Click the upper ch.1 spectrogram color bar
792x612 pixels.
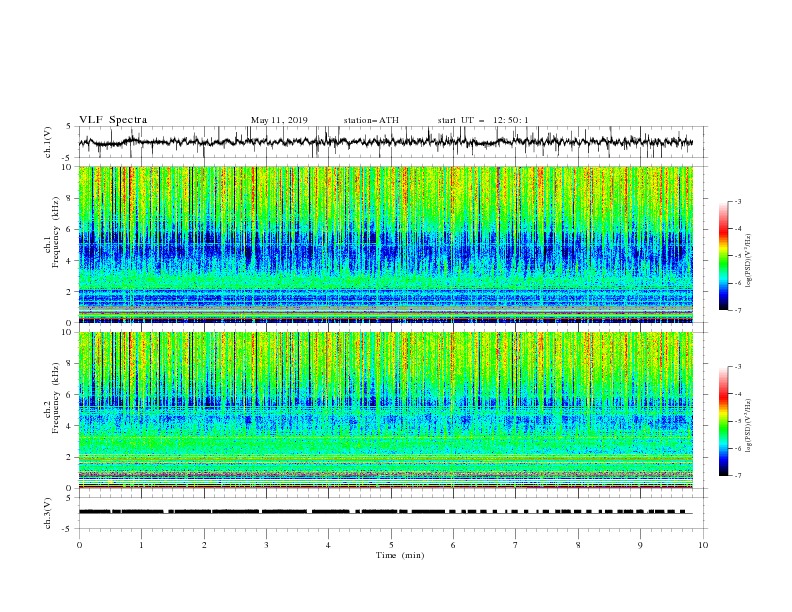pos(724,256)
